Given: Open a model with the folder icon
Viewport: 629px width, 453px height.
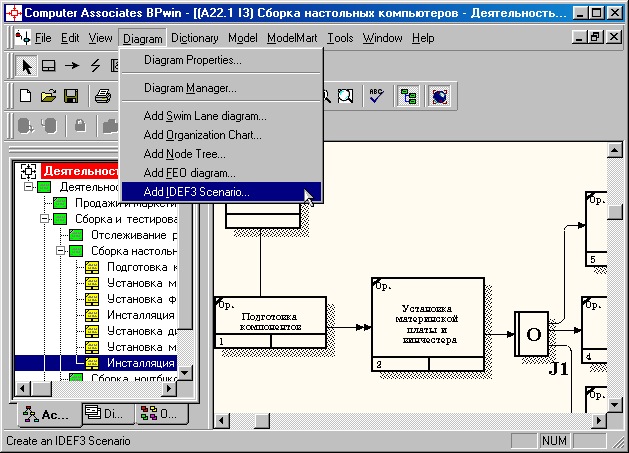Looking at the screenshot, I should click(49, 96).
